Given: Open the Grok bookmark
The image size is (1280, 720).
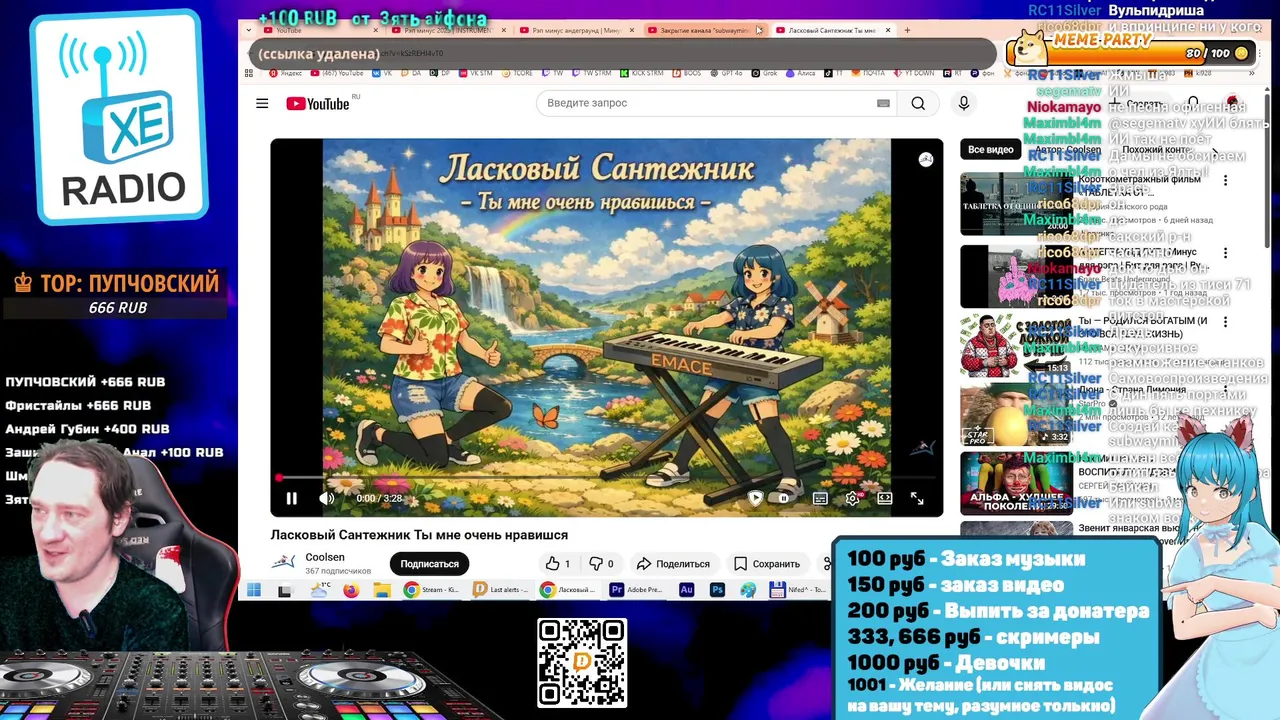Looking at the screenshot, I should [765, 73].
